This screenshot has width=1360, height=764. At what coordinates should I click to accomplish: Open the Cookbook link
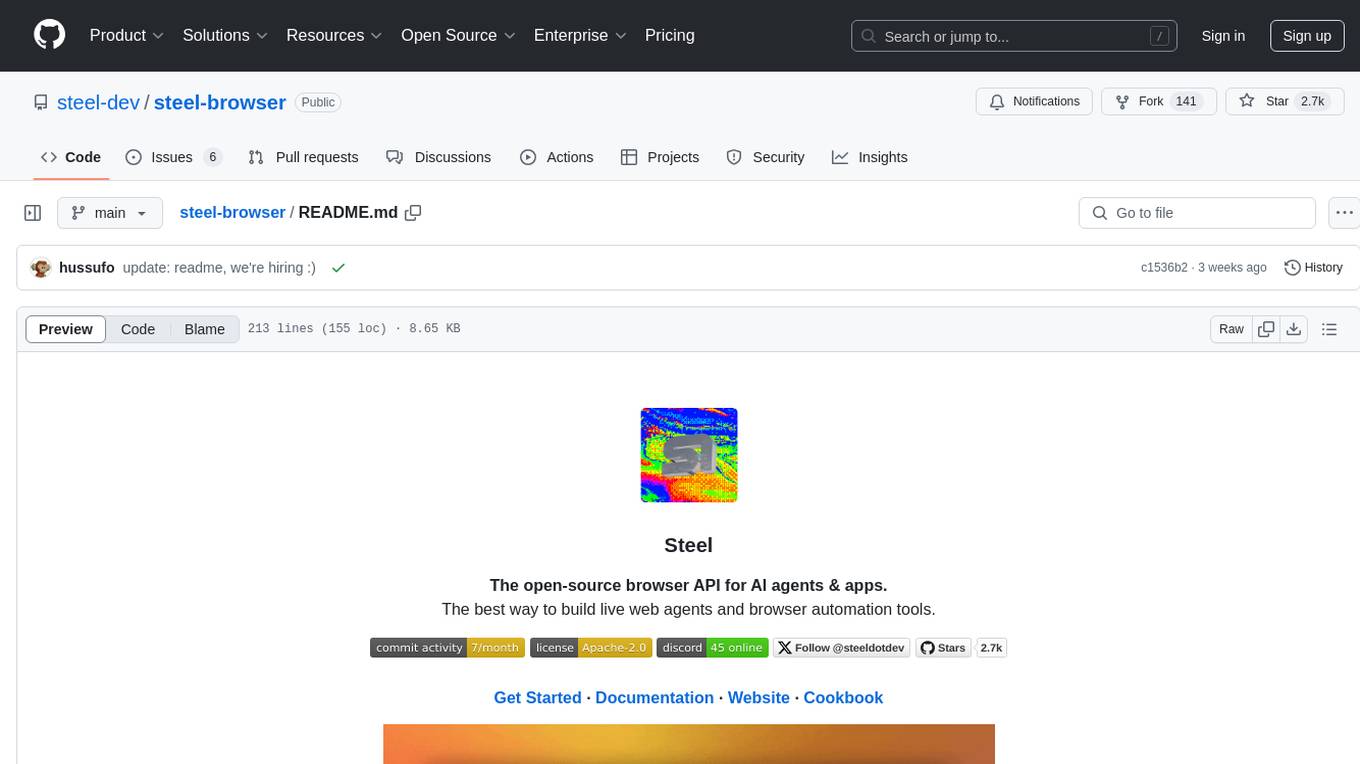pos(843,698)
